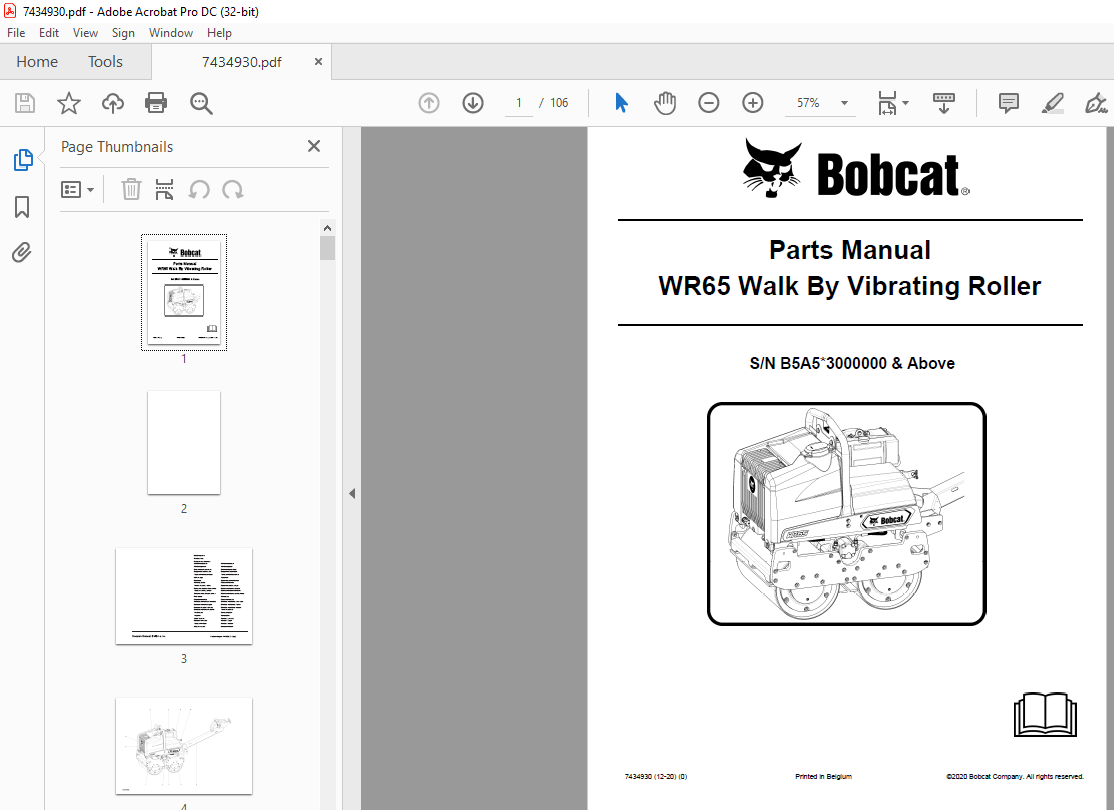The height and width of the screenshot is (810, 1114).
Task: Add a comment sticky note
Action: click(1008, 103)
